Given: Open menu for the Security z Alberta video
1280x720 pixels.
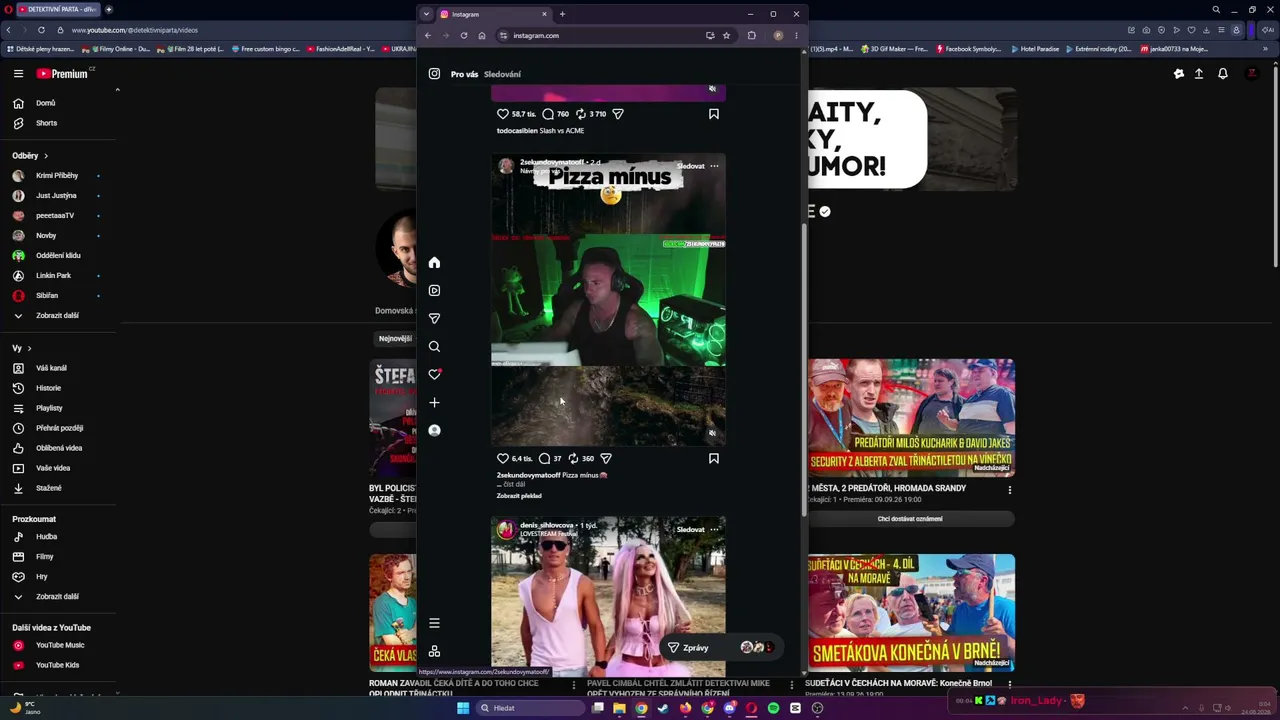Looking at the screenshot, I should pyautogui.click(x=1010, y=490).
